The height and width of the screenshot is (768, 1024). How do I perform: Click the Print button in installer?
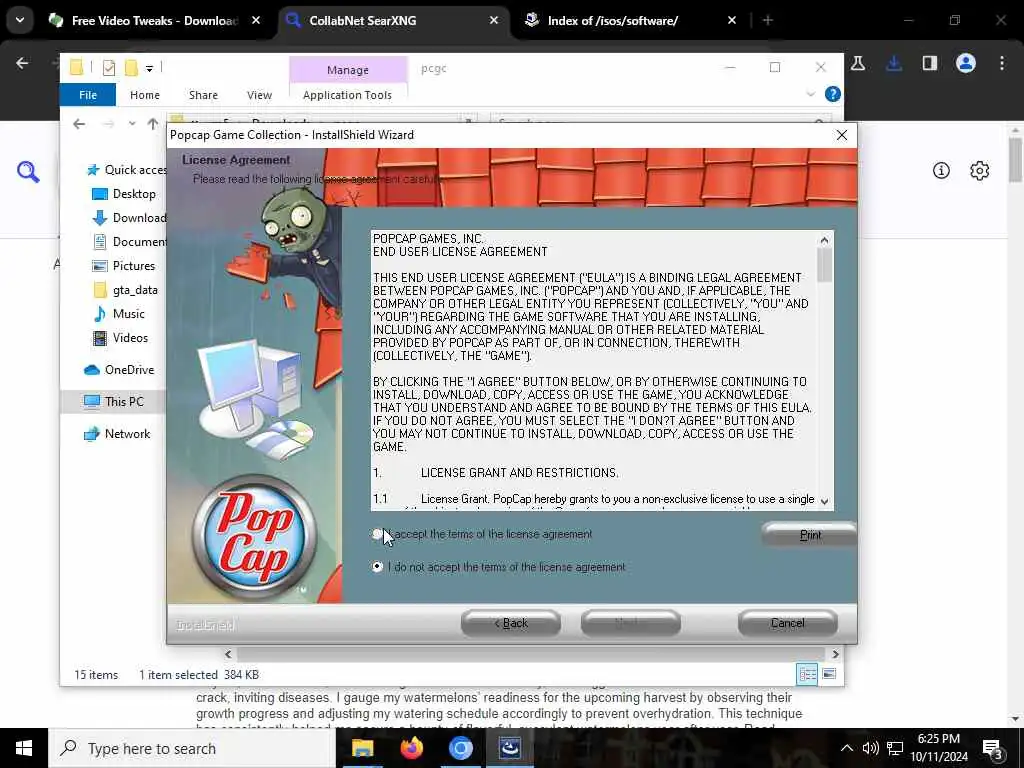pos(809,535)
